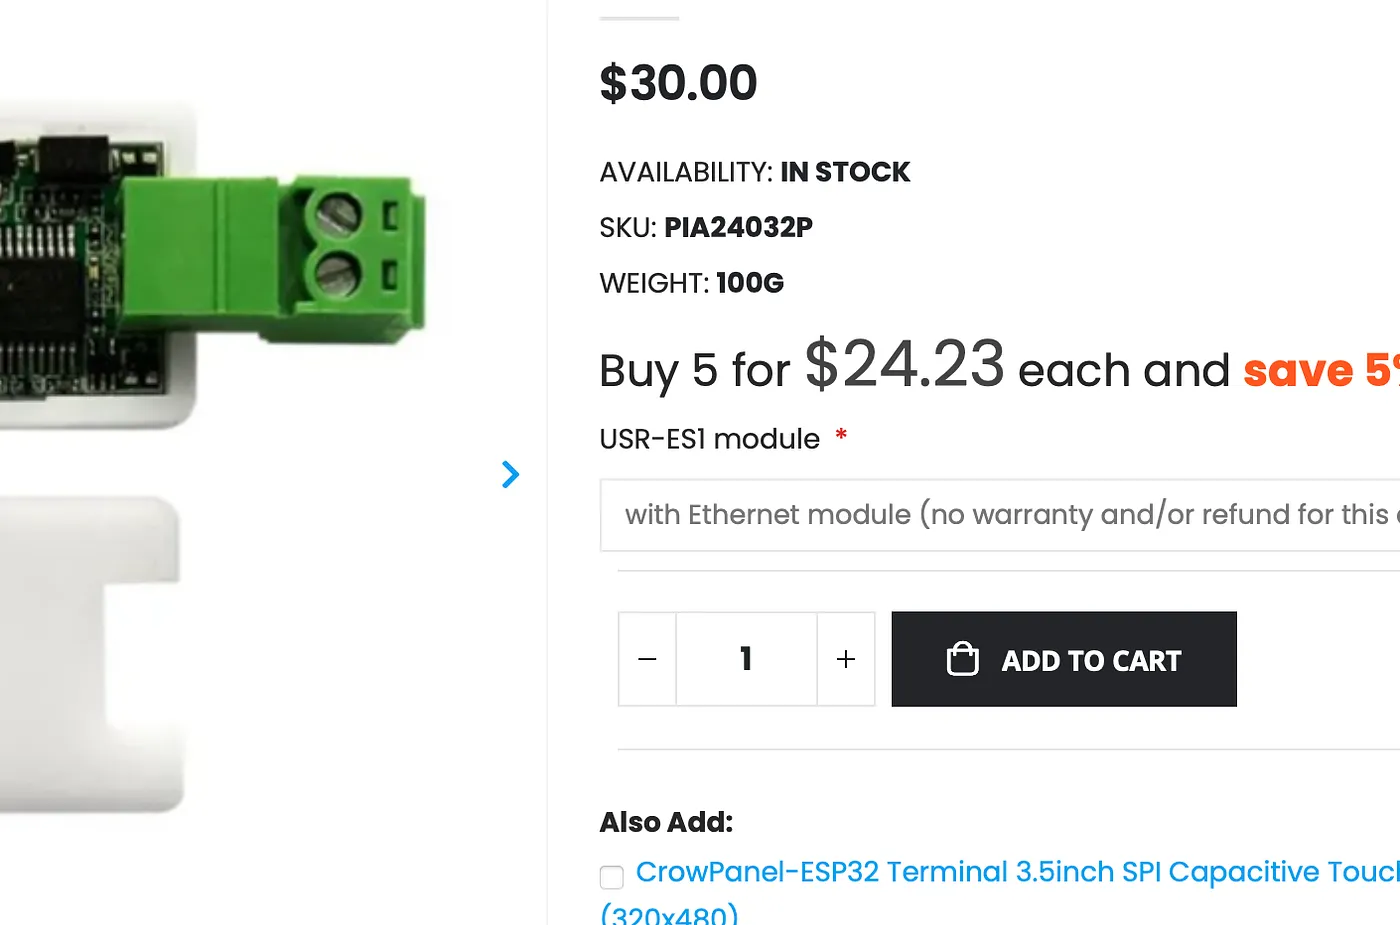Click the USR-ES1 module field label

click(709, 439)
